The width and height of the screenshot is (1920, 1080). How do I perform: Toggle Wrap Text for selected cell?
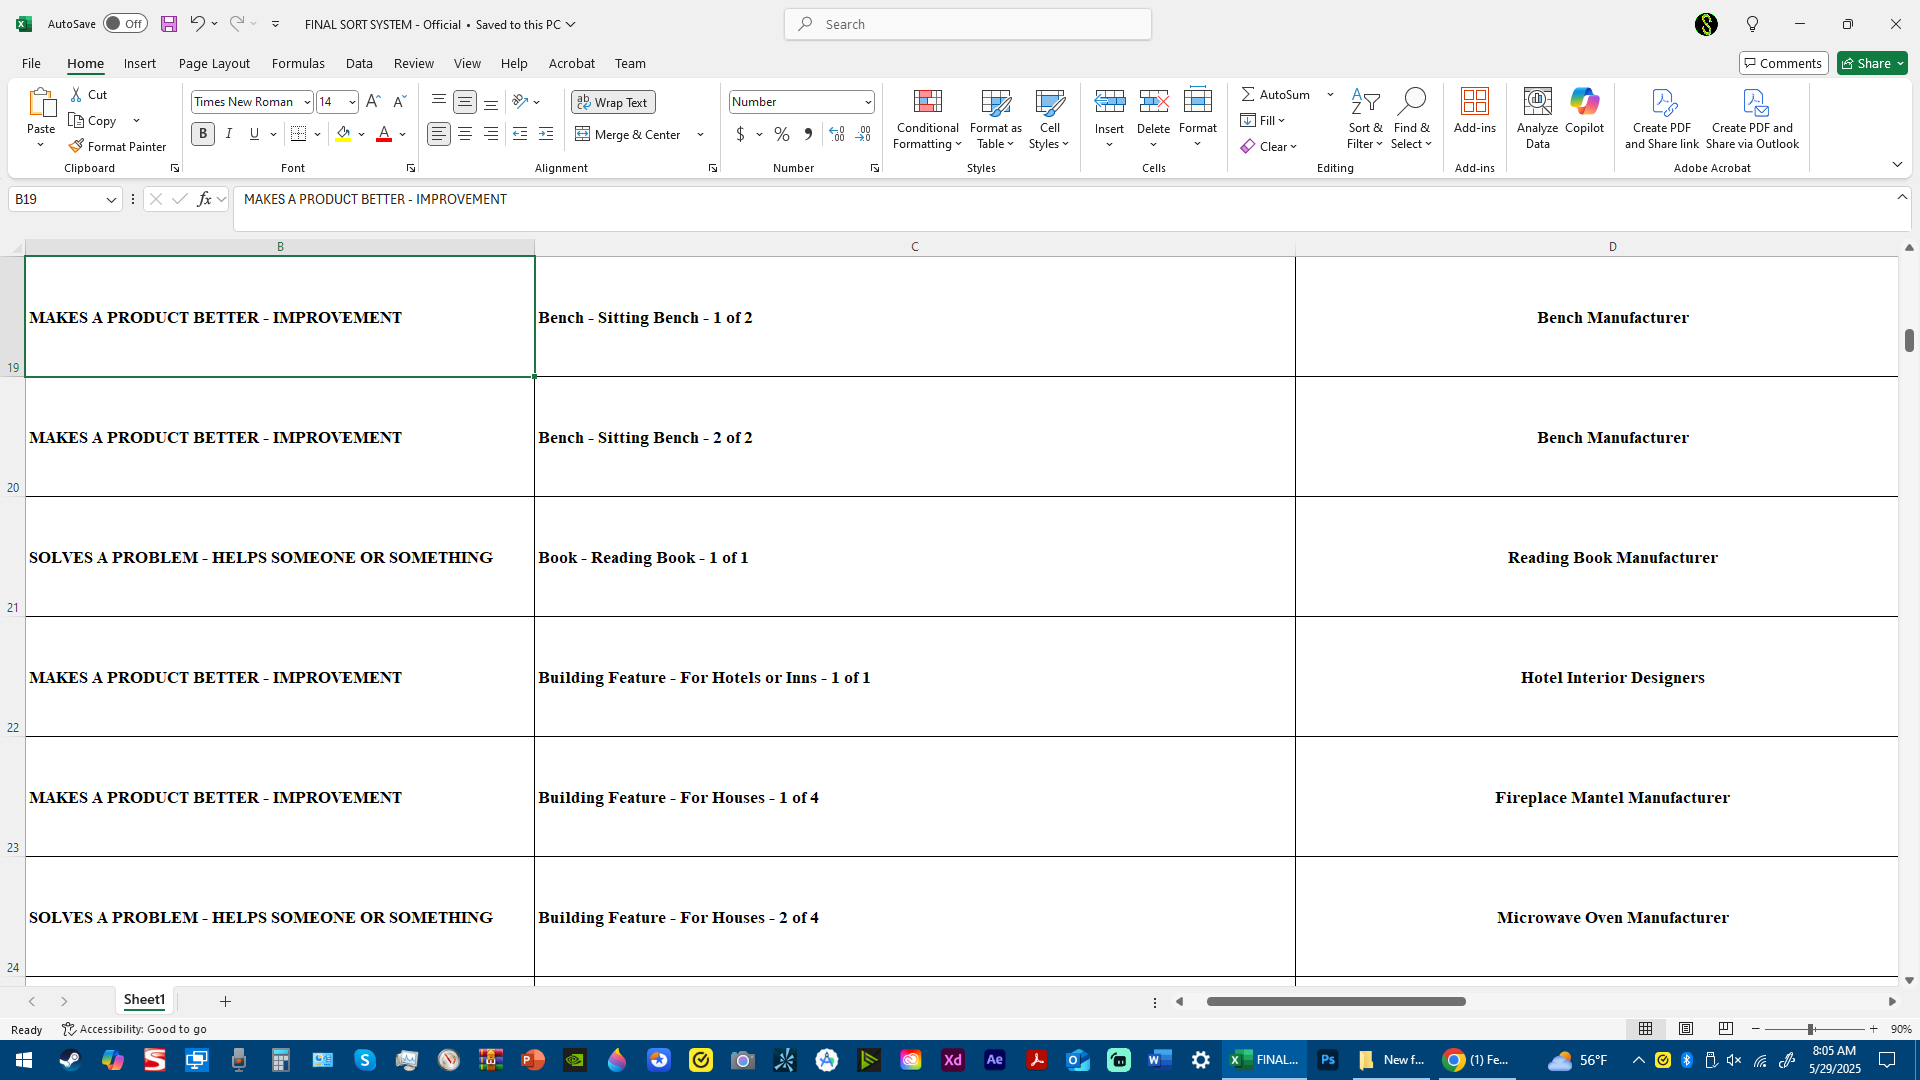tap(613, 102)
